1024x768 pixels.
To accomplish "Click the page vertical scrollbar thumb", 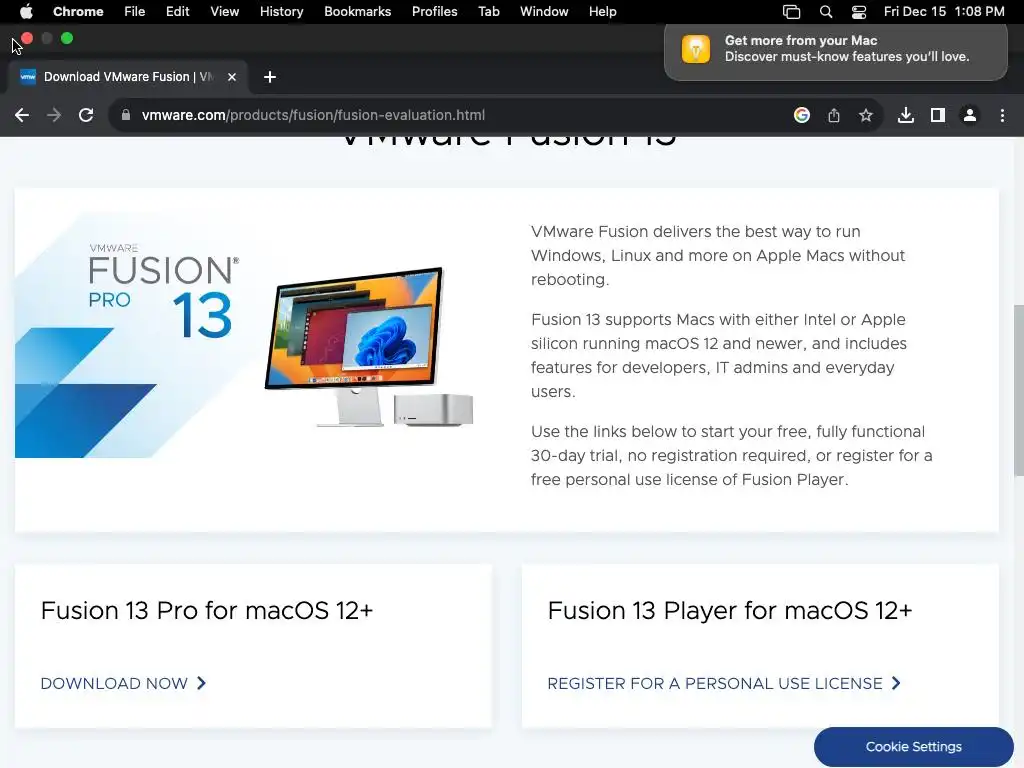I will (x=1018, y=391).
